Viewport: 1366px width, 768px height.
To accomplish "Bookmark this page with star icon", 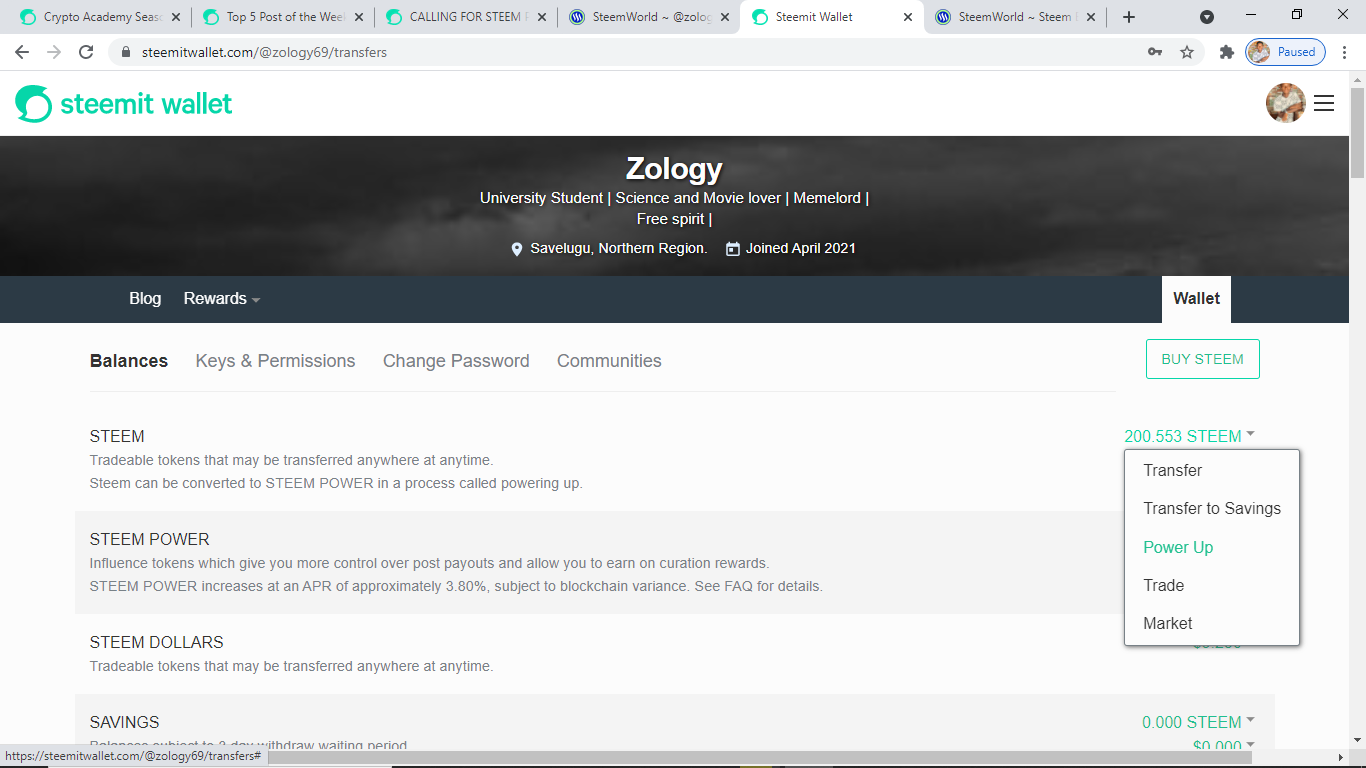I will (x=1187, y=52).
